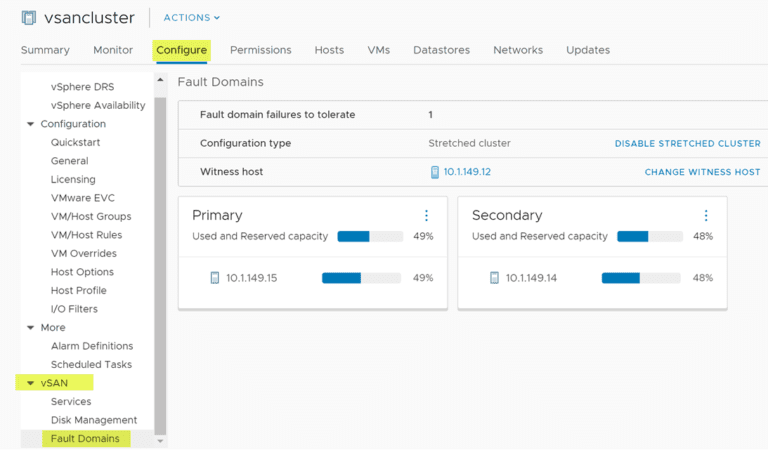This screenshot has width=768, height=450.
Task: Click Secondary used capacity progress bar
Action: [649, 237]
